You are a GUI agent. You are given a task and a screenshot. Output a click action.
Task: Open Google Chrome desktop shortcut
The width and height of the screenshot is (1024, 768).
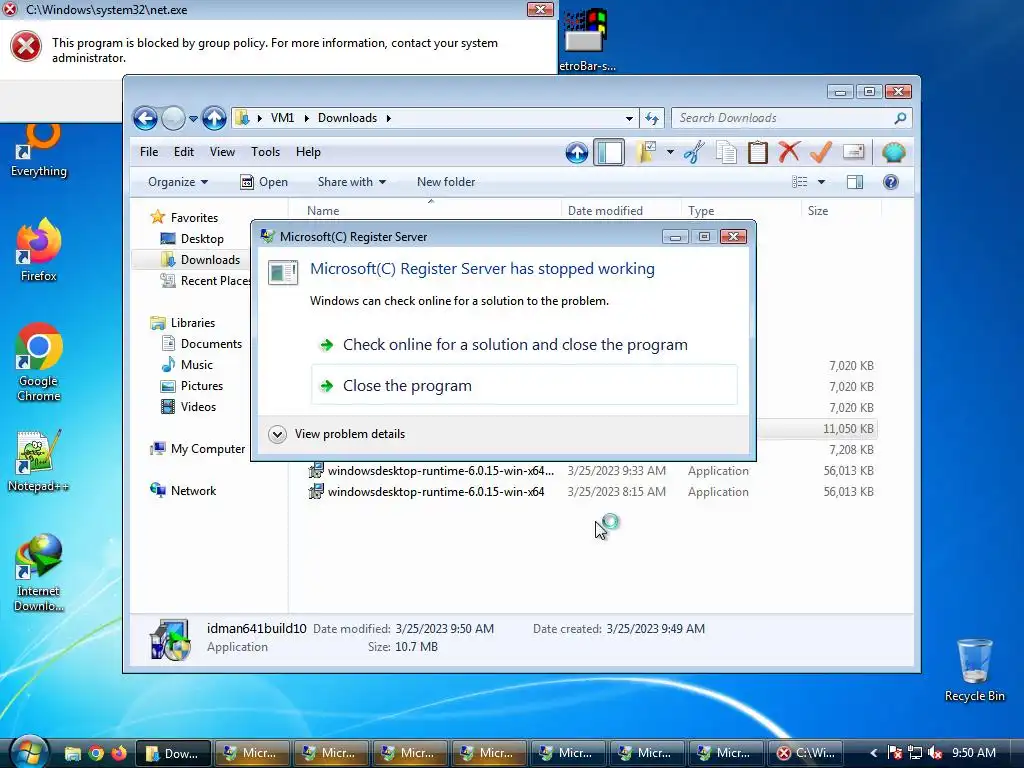[x=39, y=362]
